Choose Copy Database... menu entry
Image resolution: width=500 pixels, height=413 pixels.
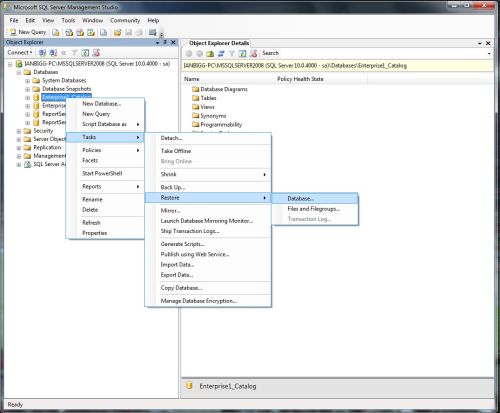[x=208, y=288]
